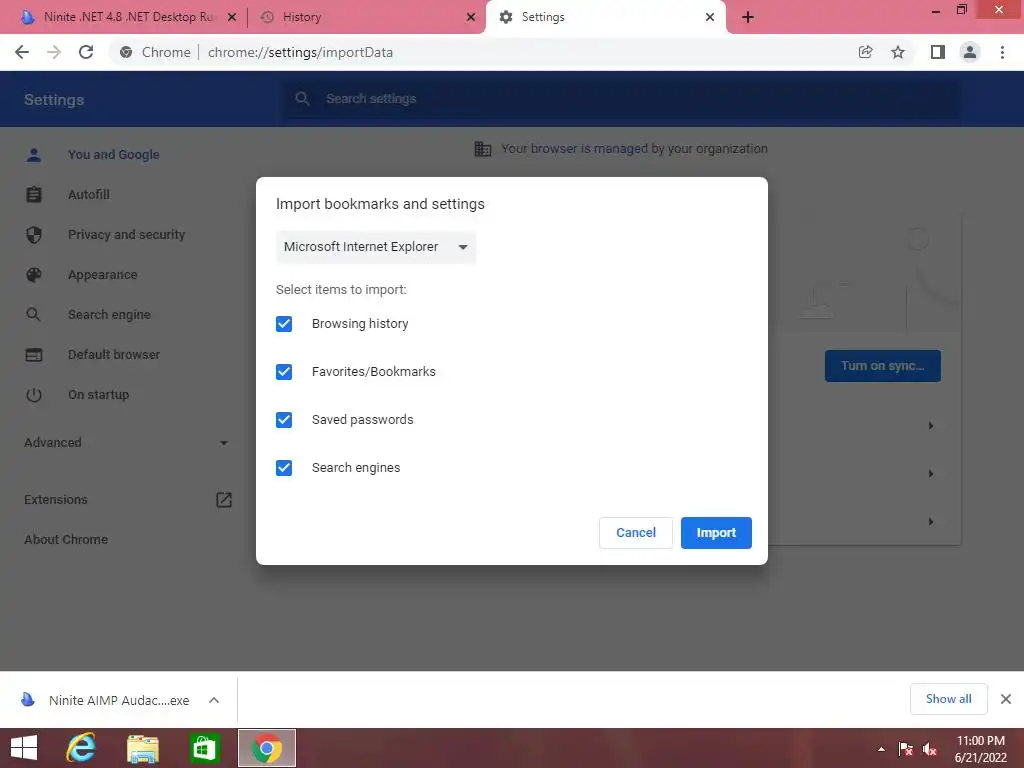Open File Explorer from the taskbar
Image resolution: width=1024 pixels, height=768 pixels.
(x=143, y=748)
